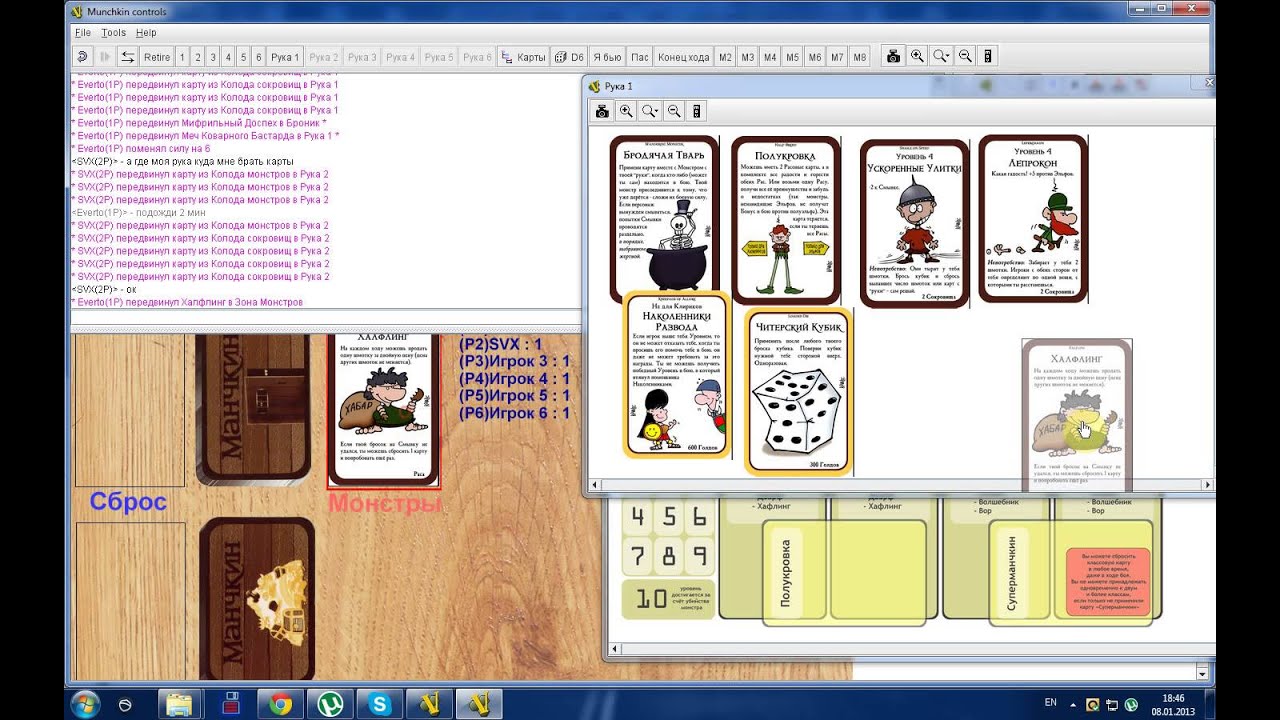
Task: Open Skype from the taskbar
Action: 380,704
